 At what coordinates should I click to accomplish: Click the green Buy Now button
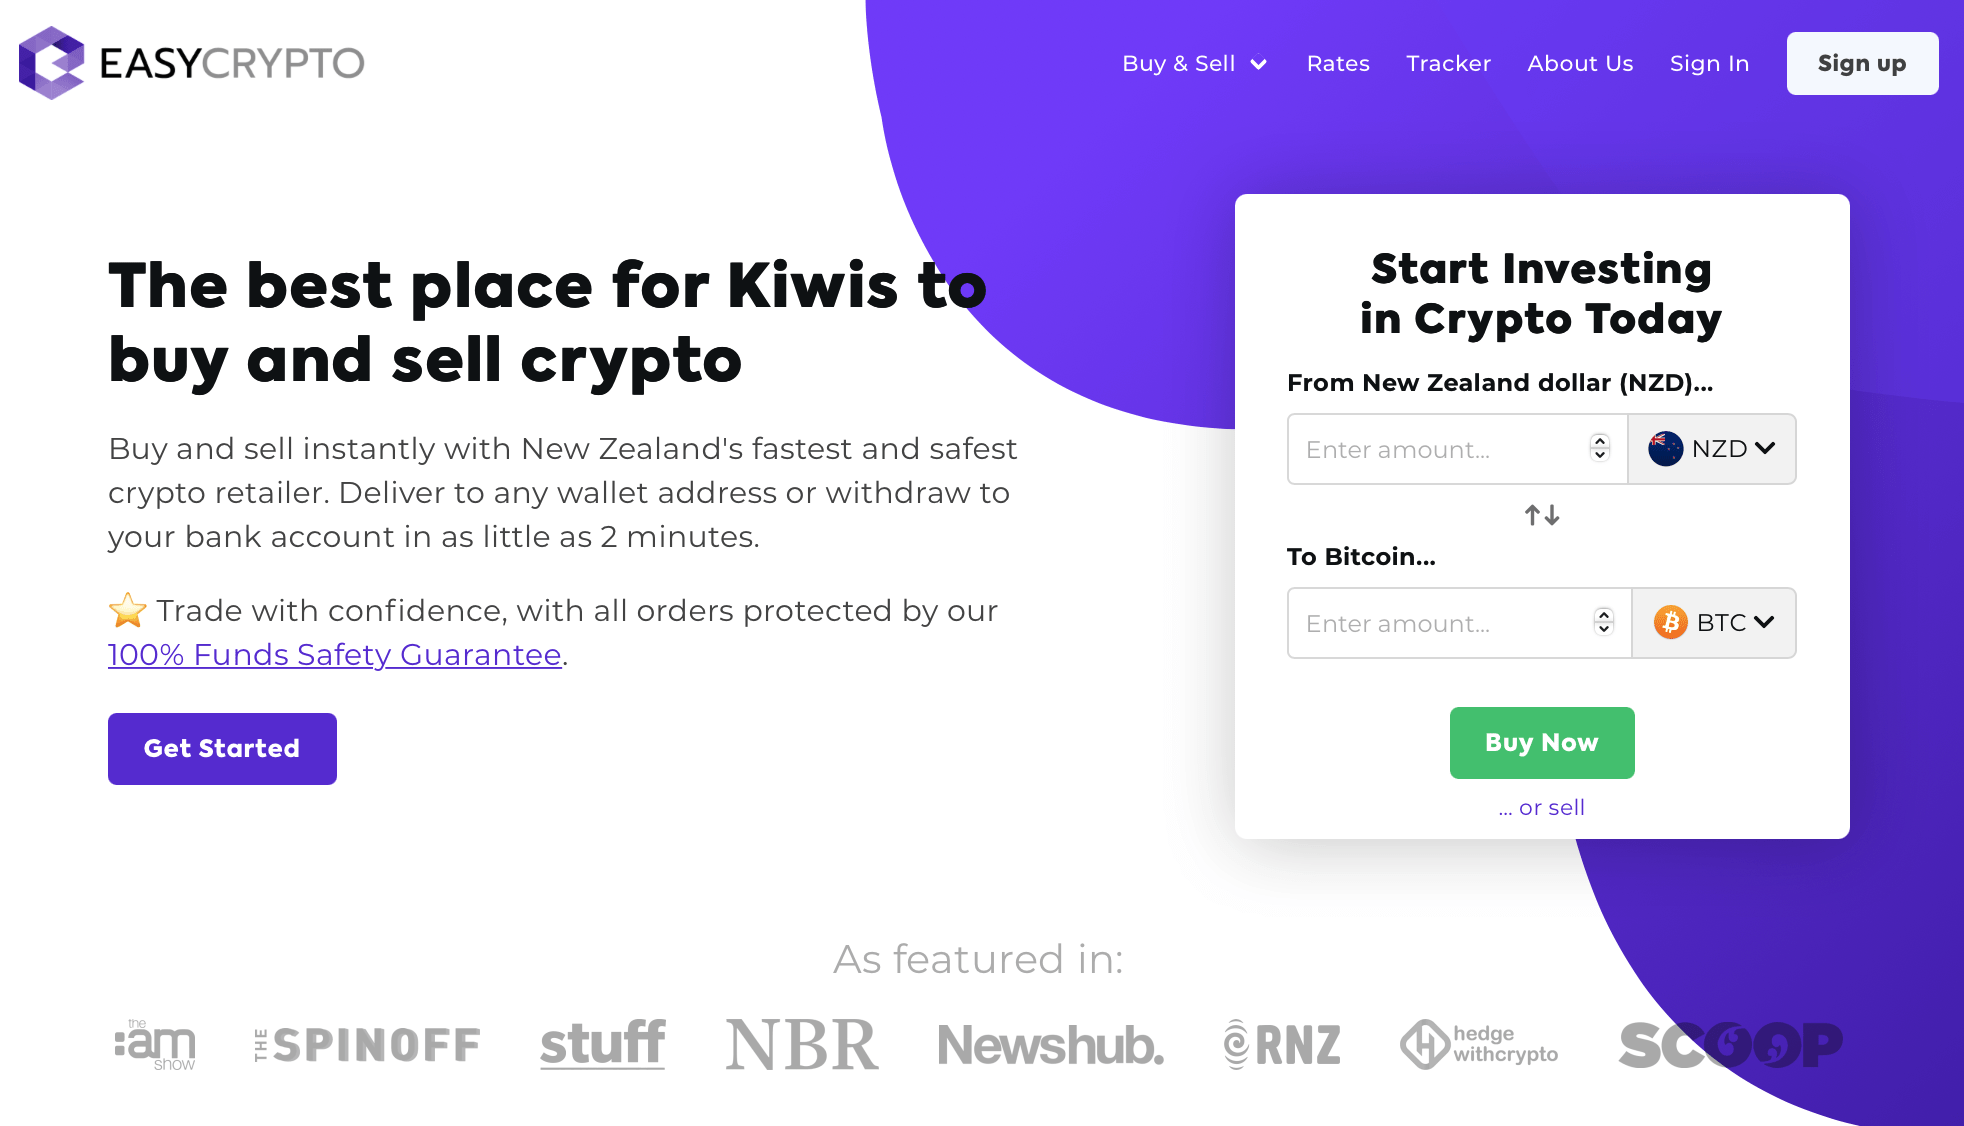[1542, 743]
